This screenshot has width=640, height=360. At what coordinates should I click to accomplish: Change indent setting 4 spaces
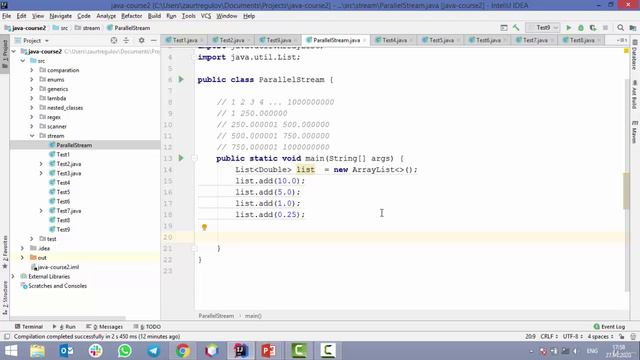coord(600,337)
